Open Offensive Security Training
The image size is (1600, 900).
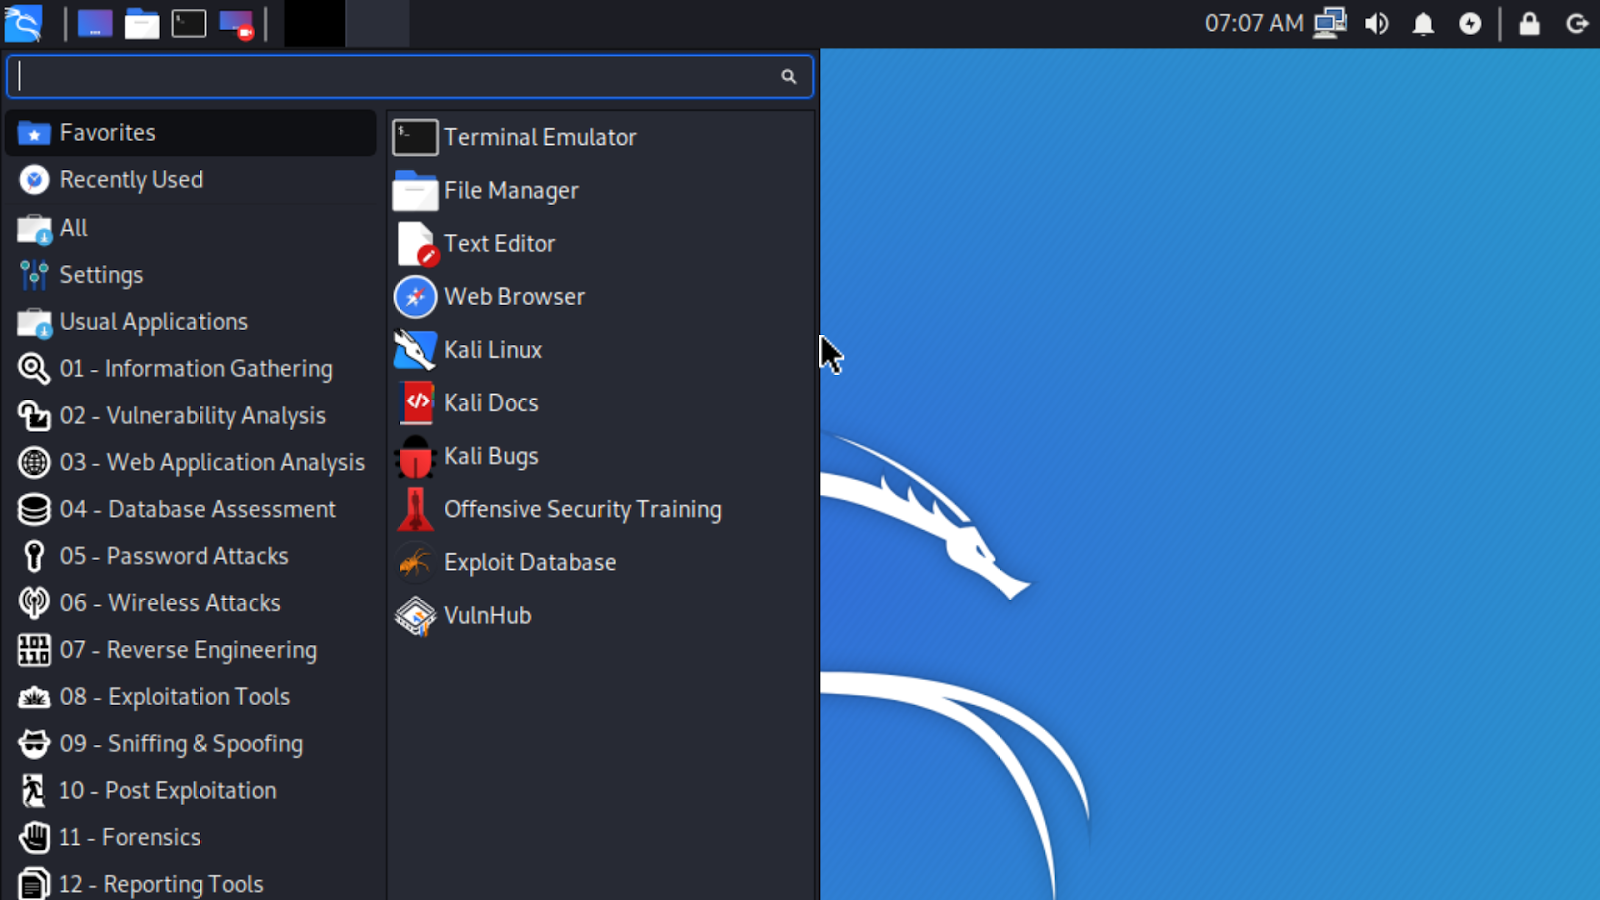point(582,509)
